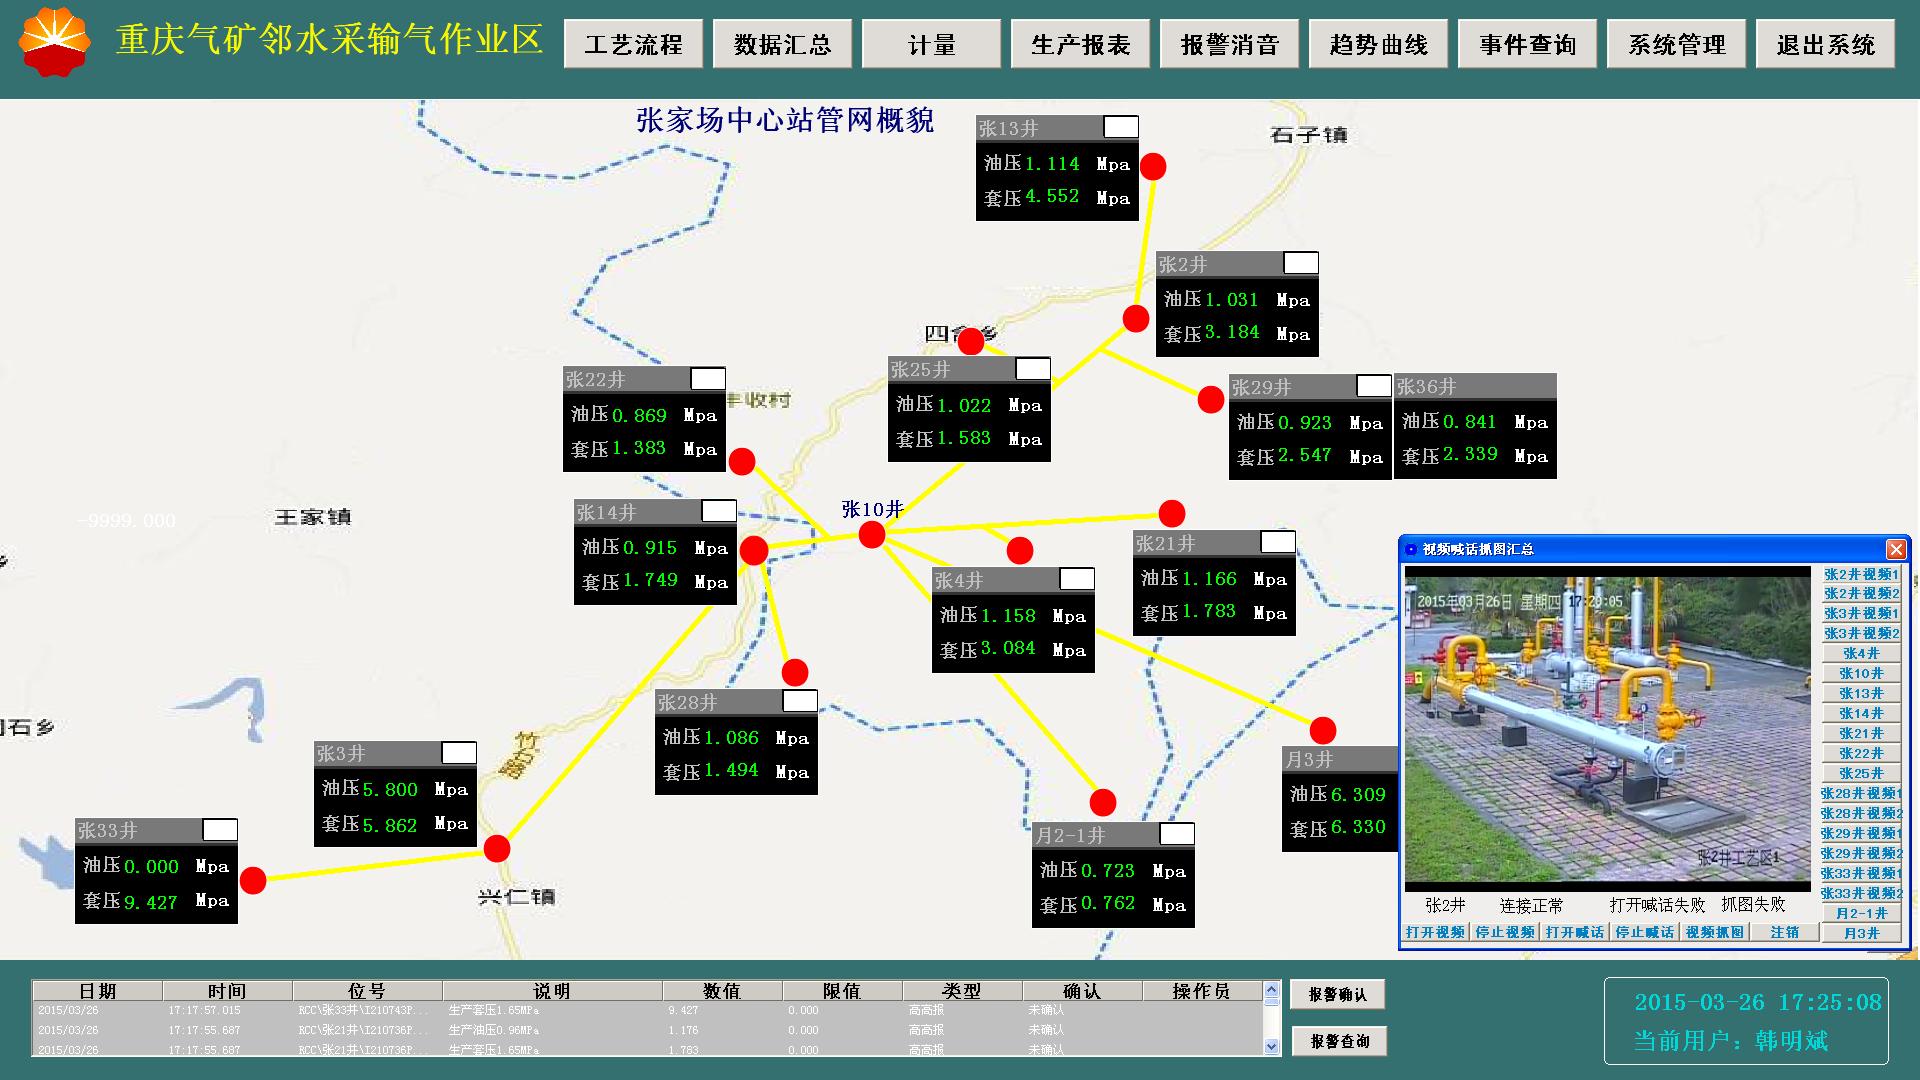
Task: Click the red node right of 张33井 panel
Action: pyautogui.click(x=253, y=880)
